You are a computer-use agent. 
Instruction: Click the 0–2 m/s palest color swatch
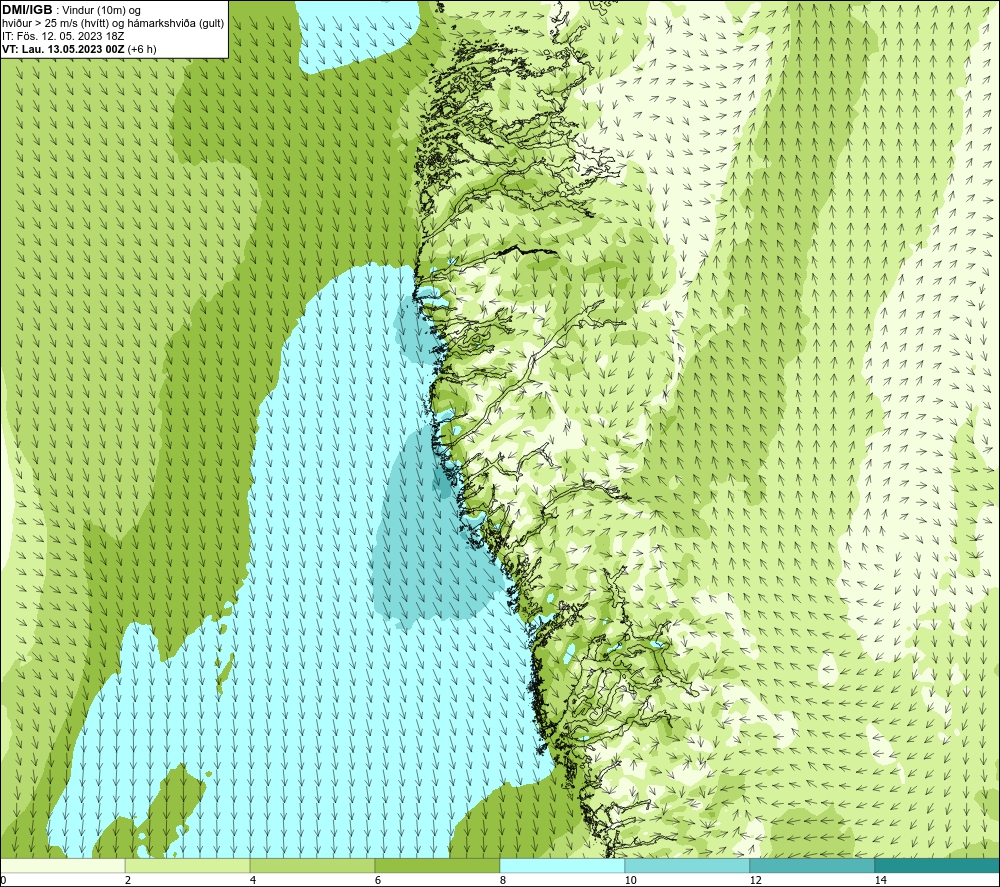62,865
